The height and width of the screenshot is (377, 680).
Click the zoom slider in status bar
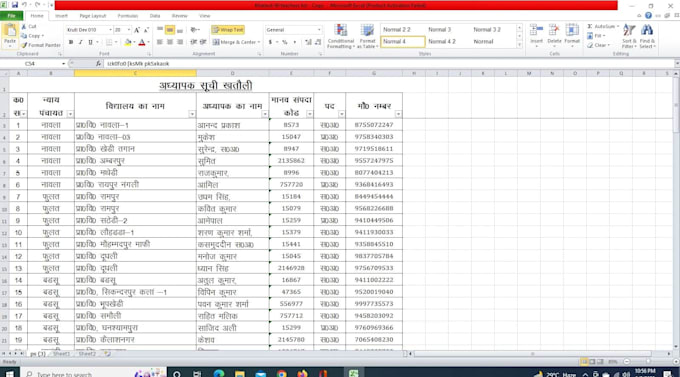(x=647, y=361)
